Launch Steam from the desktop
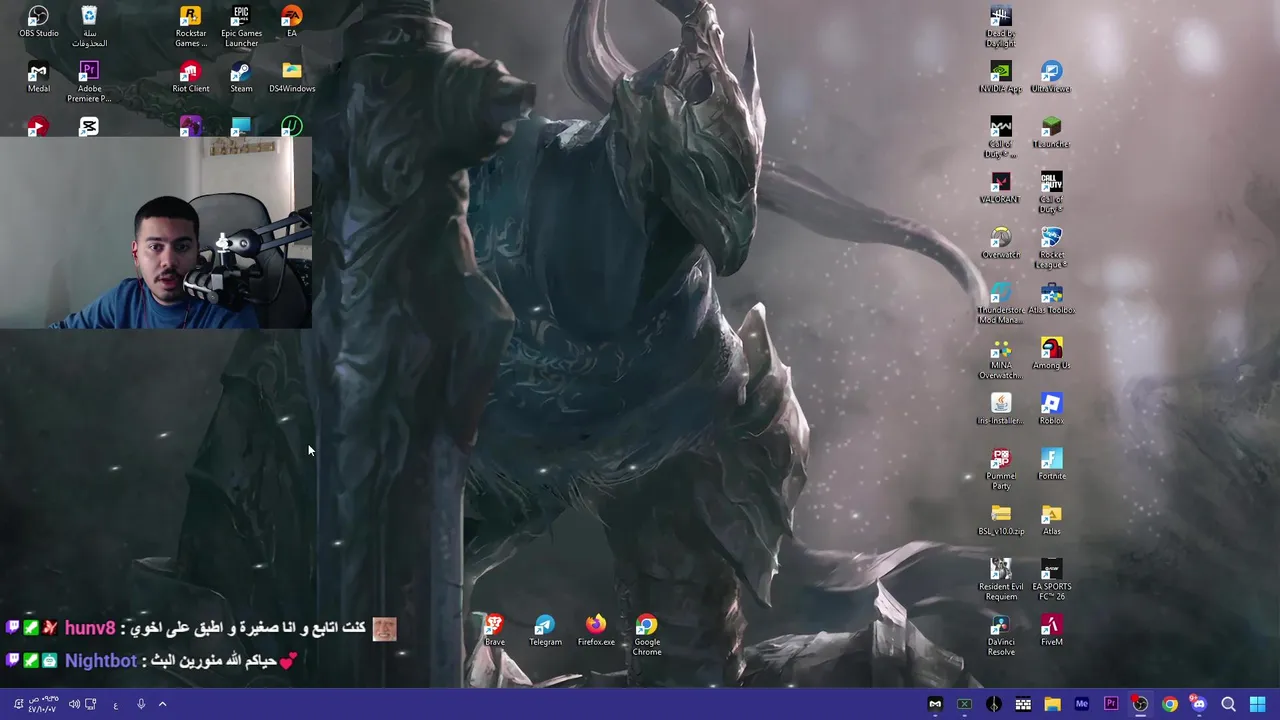Screen dimensions: 1280x720 241,77
